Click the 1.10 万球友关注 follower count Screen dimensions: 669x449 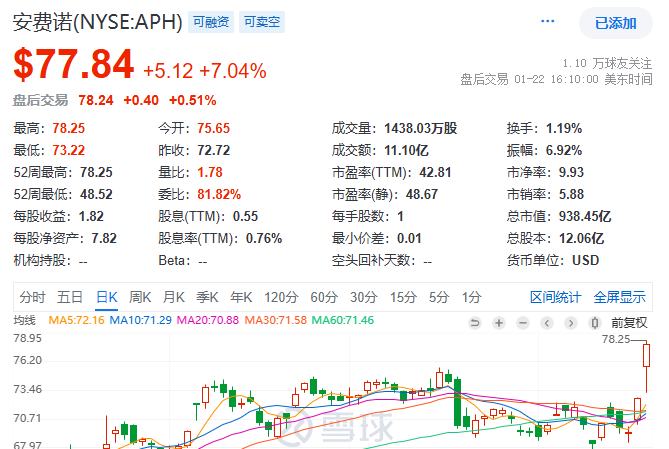coord(607,64)
